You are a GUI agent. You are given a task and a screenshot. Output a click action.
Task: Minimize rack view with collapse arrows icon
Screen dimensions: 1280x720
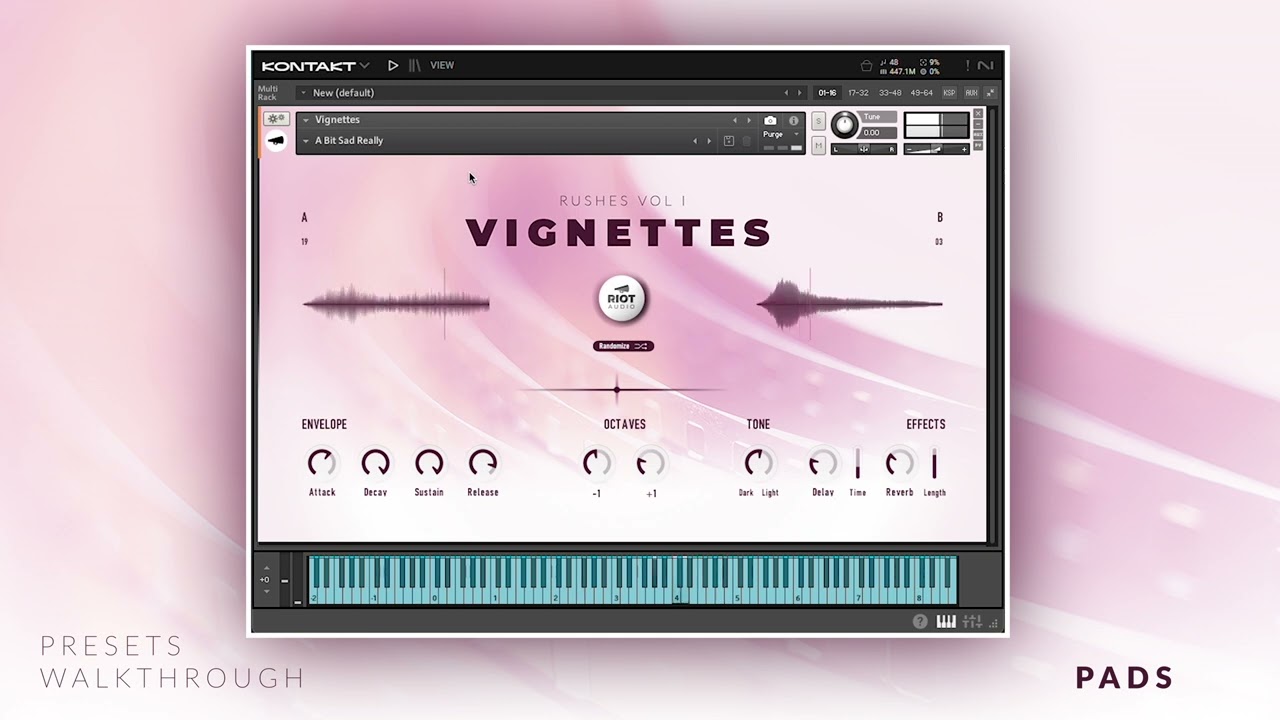point(990,93)
